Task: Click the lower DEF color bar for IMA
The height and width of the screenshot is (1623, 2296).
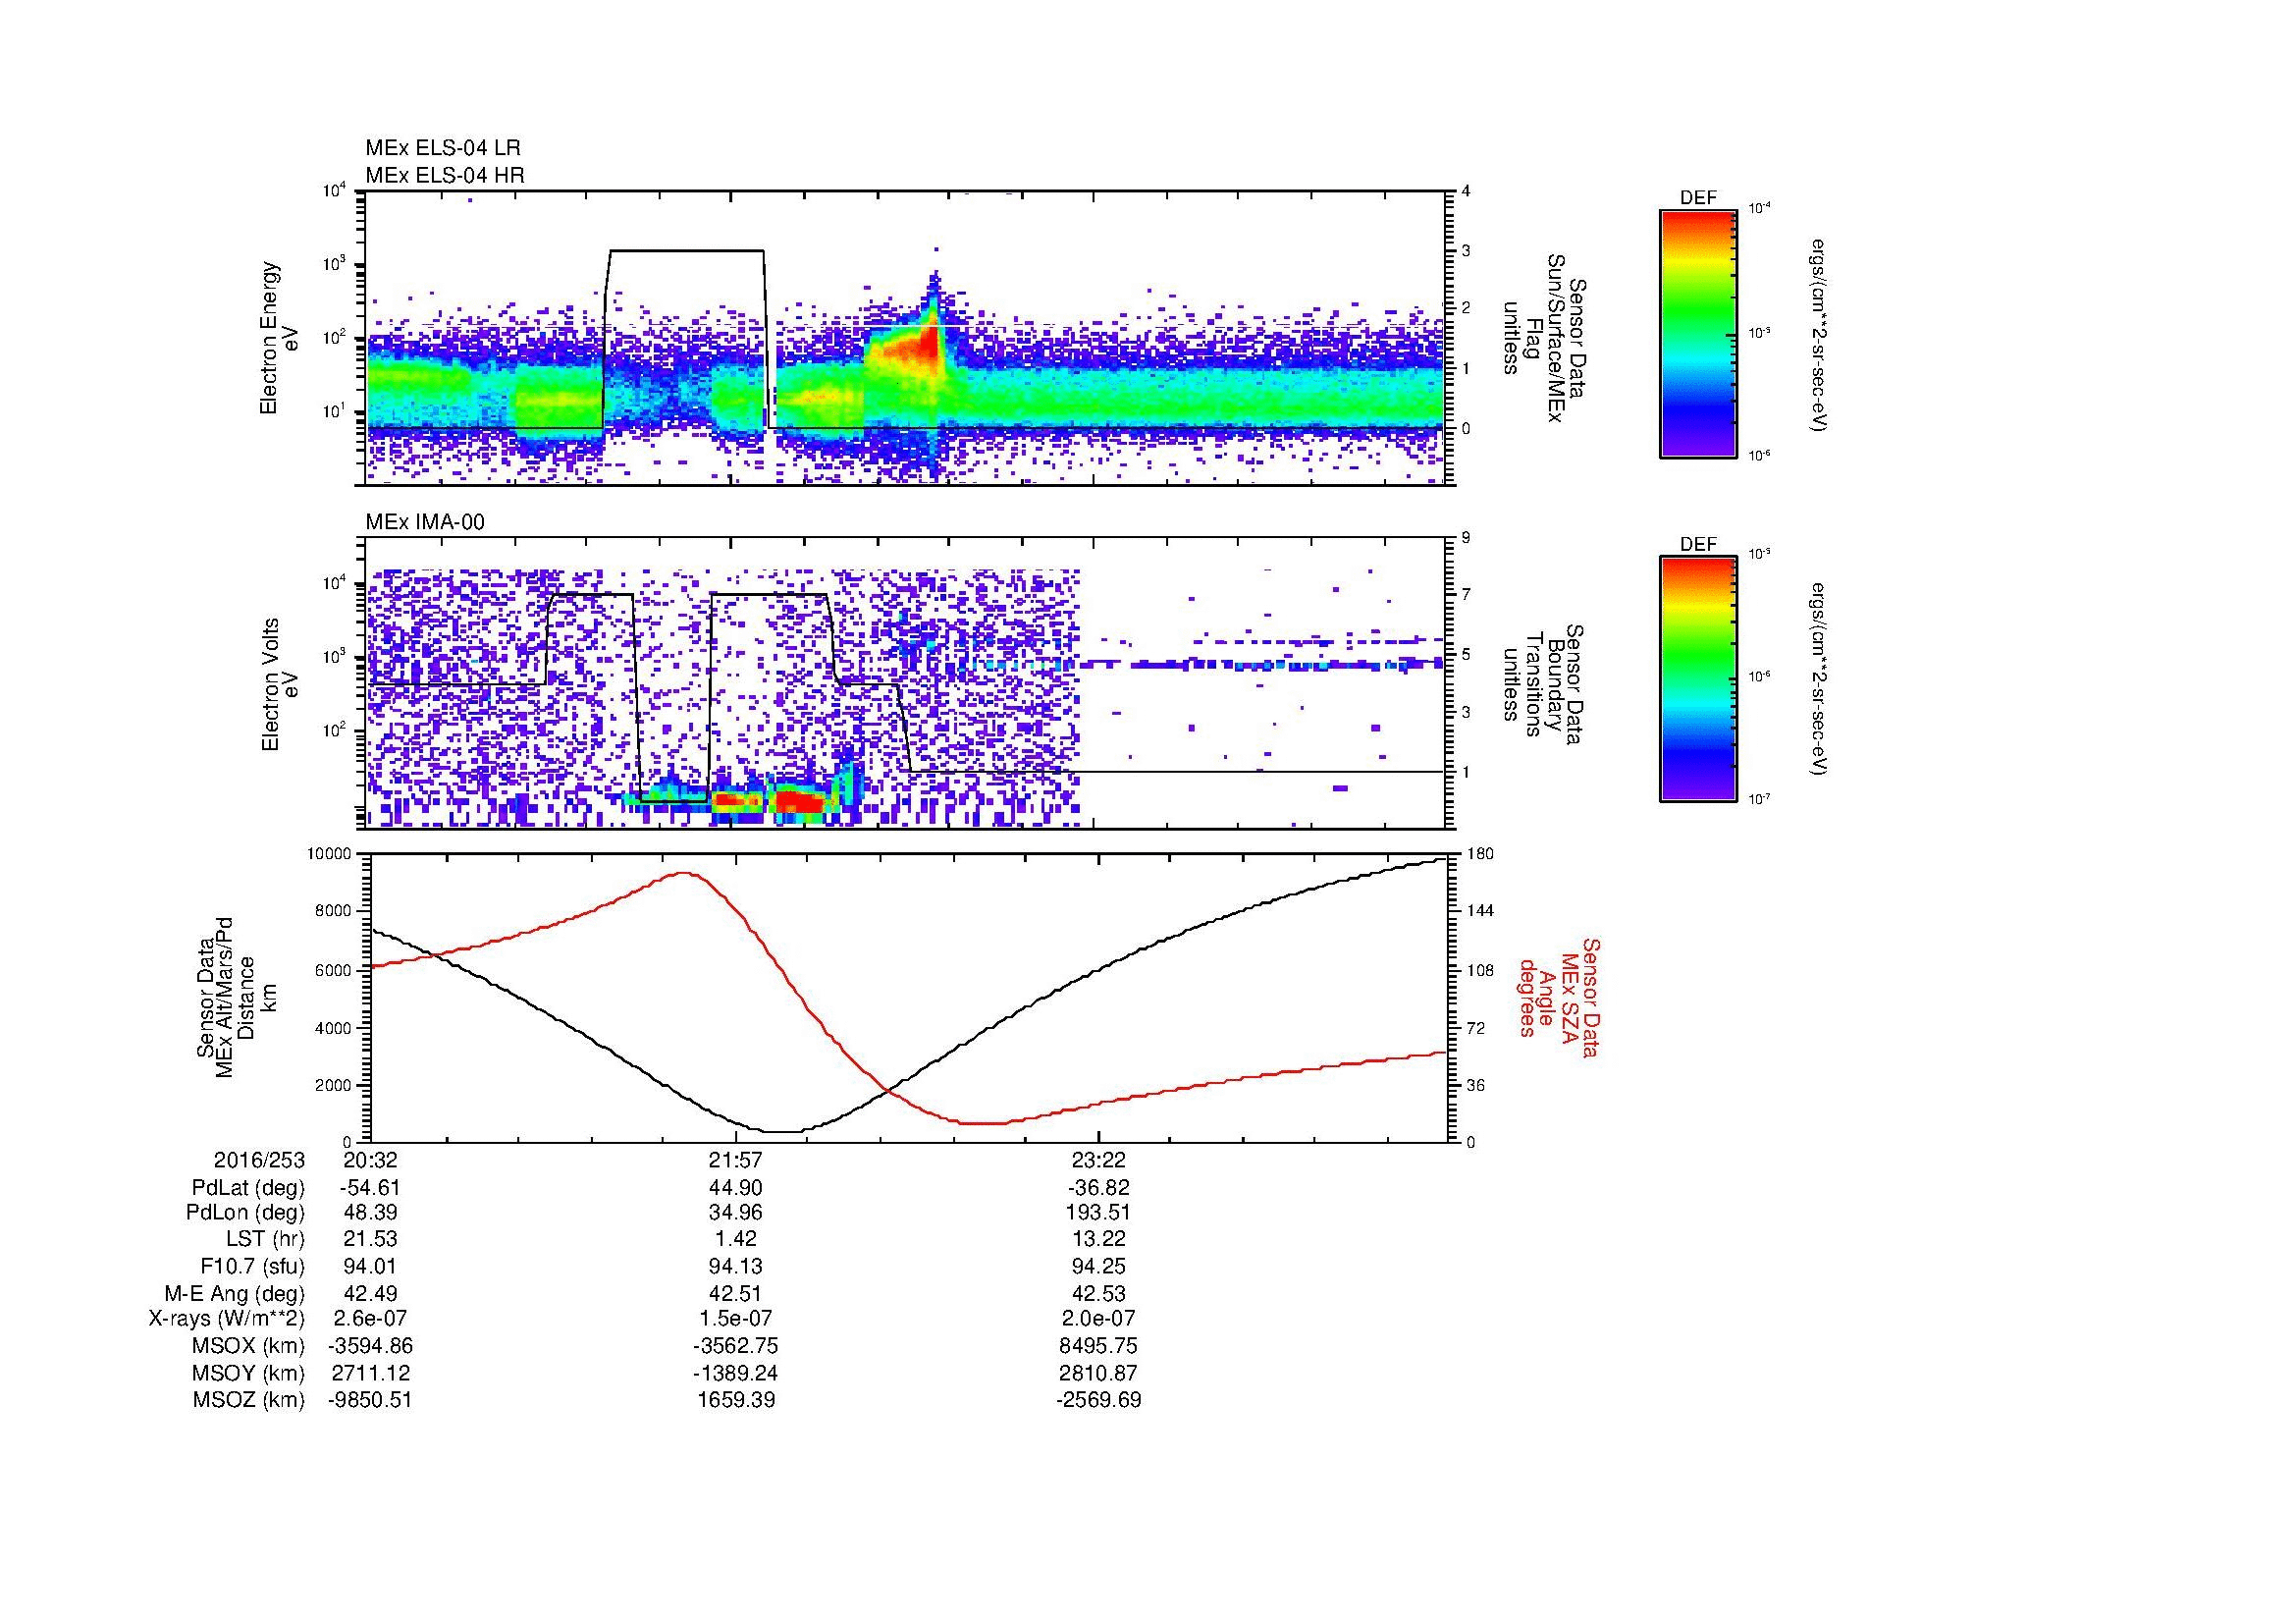Action: click(1698, 679)
